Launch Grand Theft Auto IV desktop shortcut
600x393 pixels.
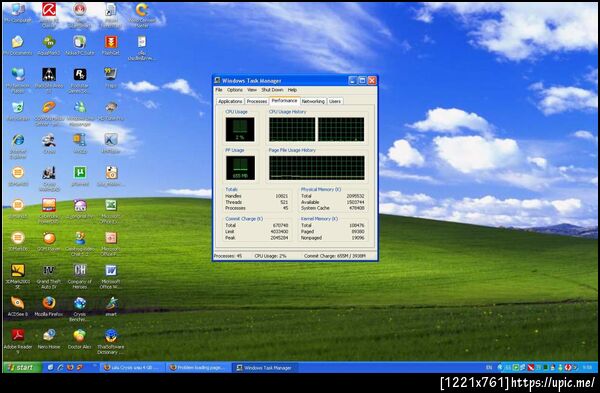point(49,276)
